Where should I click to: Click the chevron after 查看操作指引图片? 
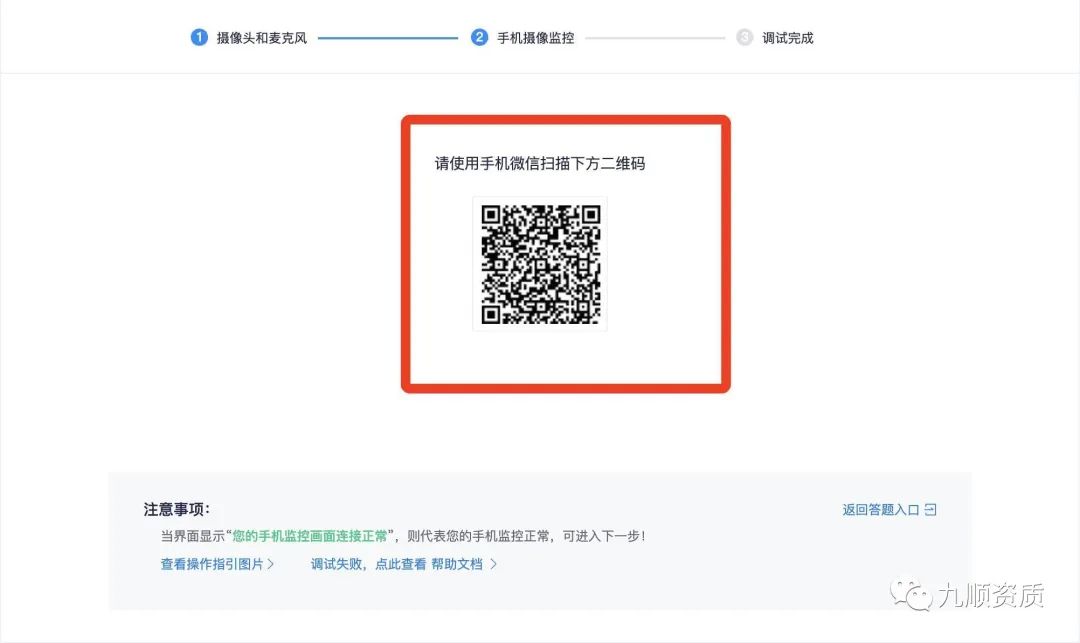[x=271, y=564]
